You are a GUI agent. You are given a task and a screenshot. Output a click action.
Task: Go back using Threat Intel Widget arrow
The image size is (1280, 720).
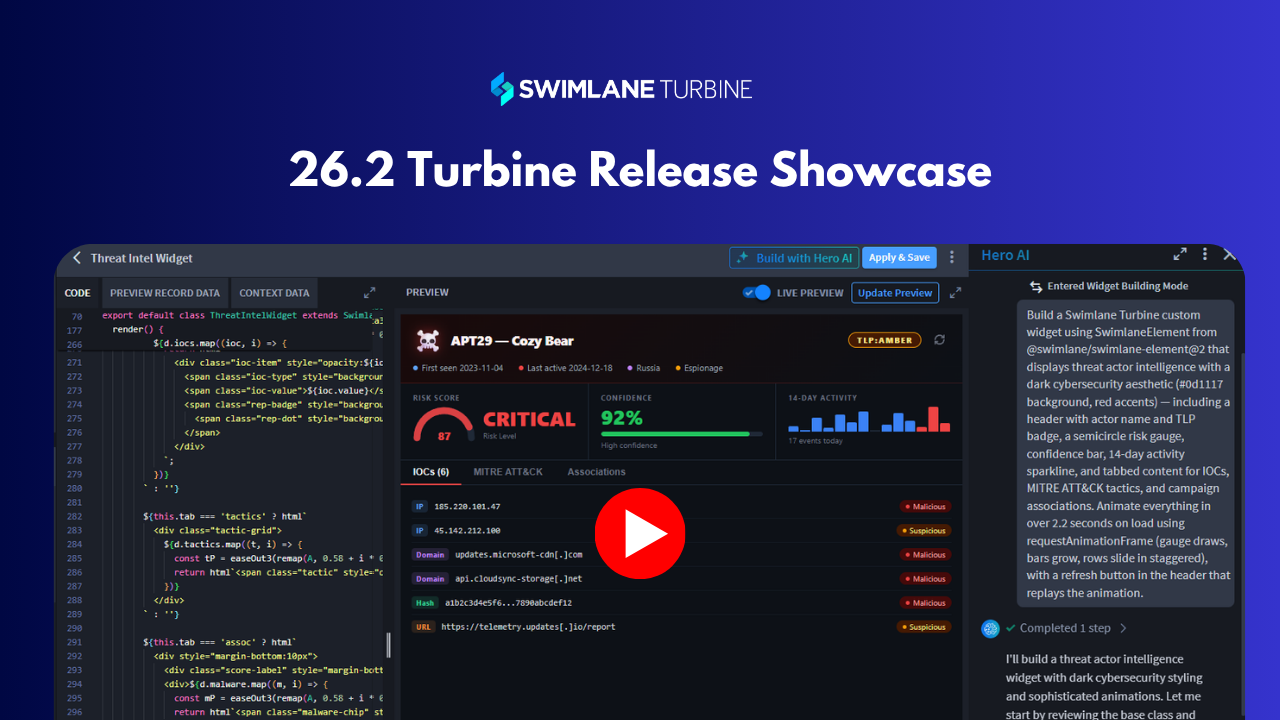tap(77, 258)
